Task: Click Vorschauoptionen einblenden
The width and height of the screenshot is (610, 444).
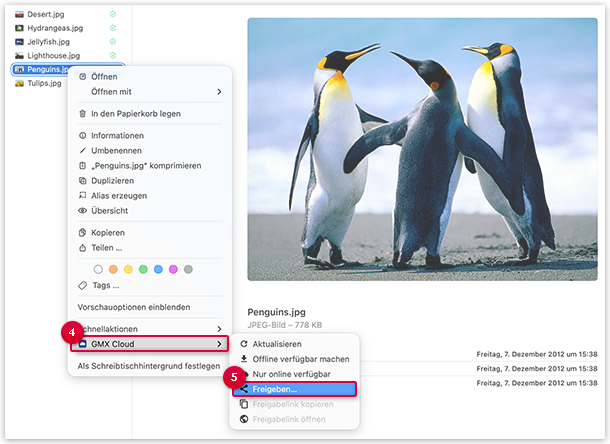Action: pos(133,307)
